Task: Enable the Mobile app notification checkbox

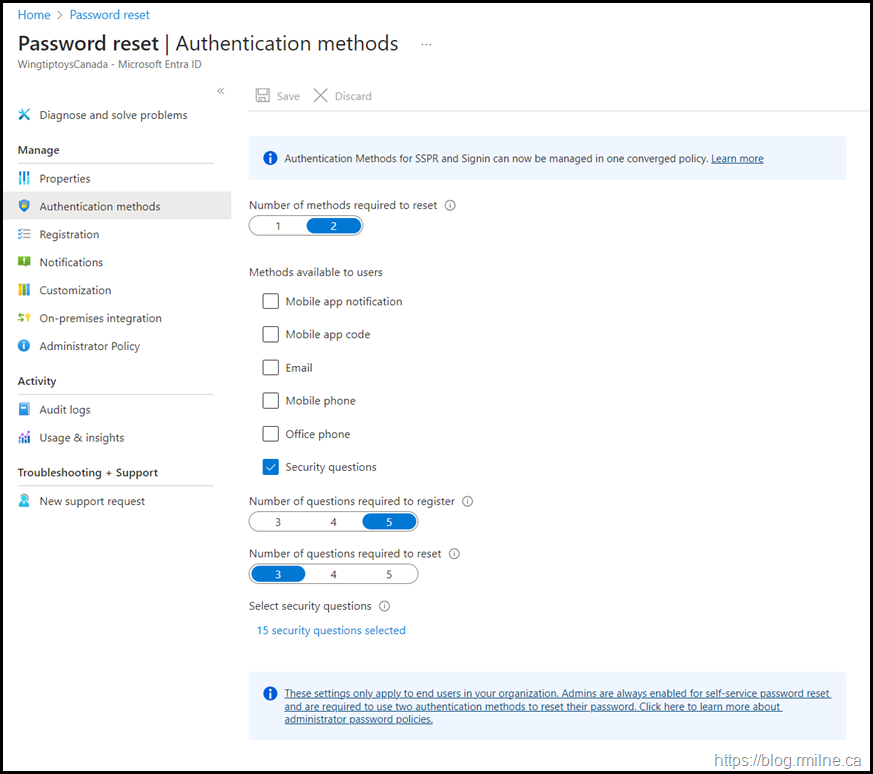Action: point(271,301)
